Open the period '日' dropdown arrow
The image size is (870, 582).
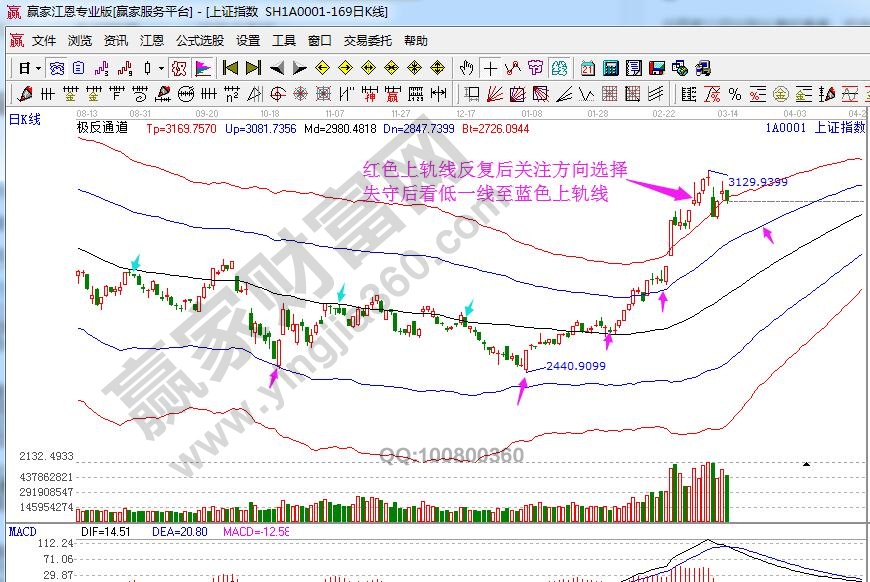point(38,68)
